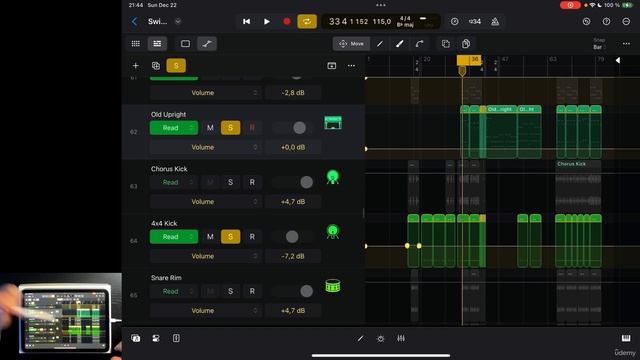
Task: Add a new track with plus
Action: coord(136,66)
